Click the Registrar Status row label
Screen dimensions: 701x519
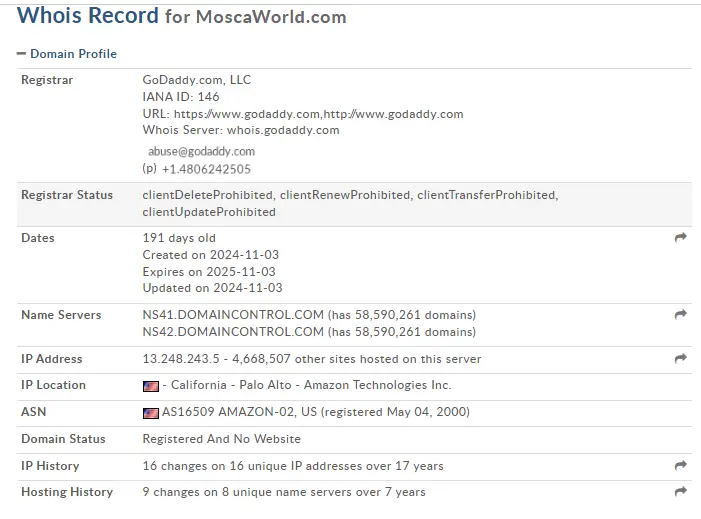[x=67, y=195]
